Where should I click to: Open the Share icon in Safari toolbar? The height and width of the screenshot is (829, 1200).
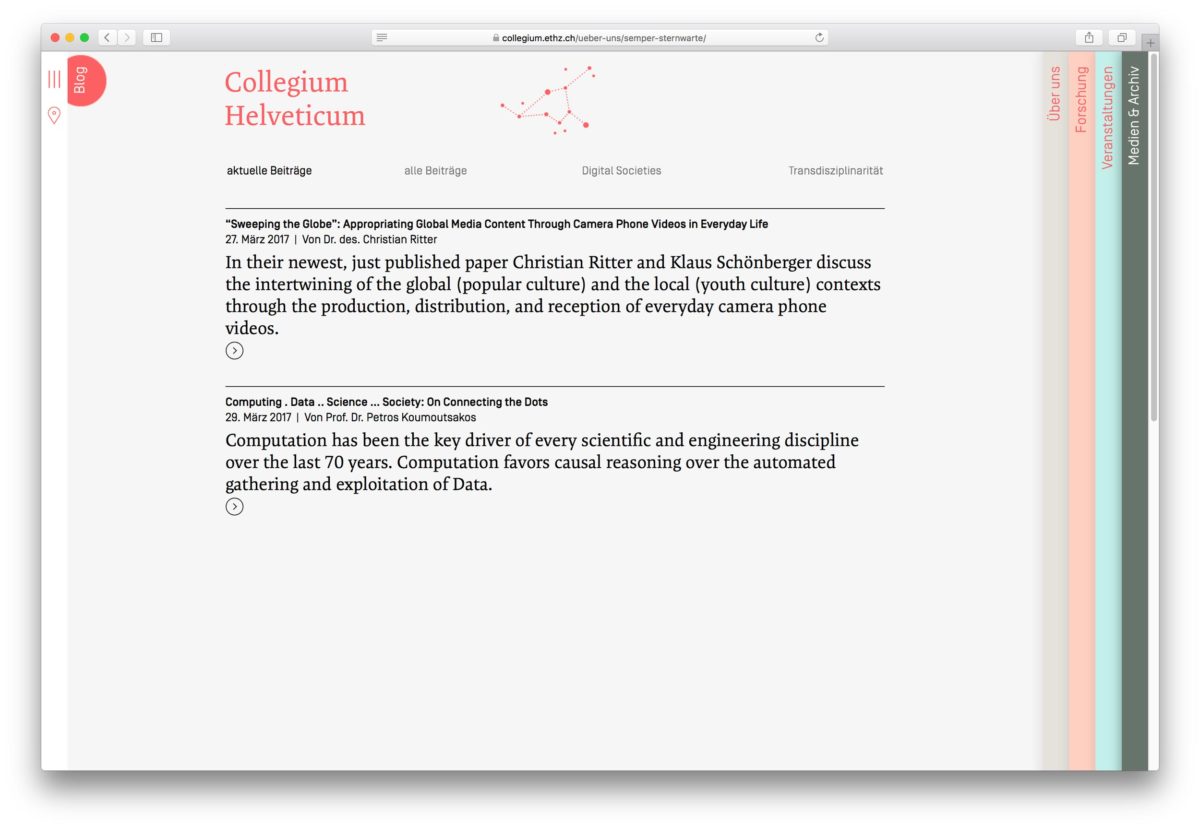point(1088,38)
